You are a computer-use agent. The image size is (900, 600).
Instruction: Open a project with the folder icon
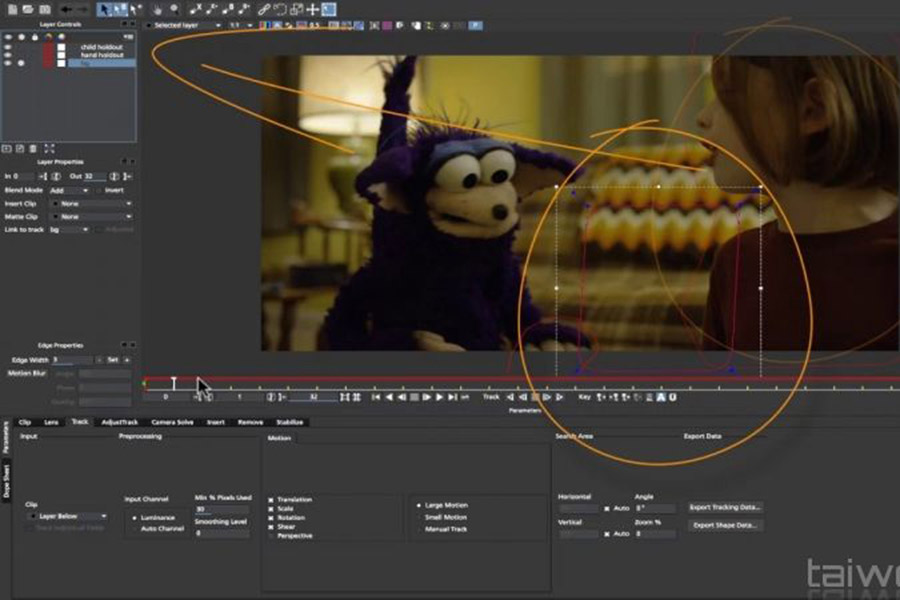tap(28, 8)
